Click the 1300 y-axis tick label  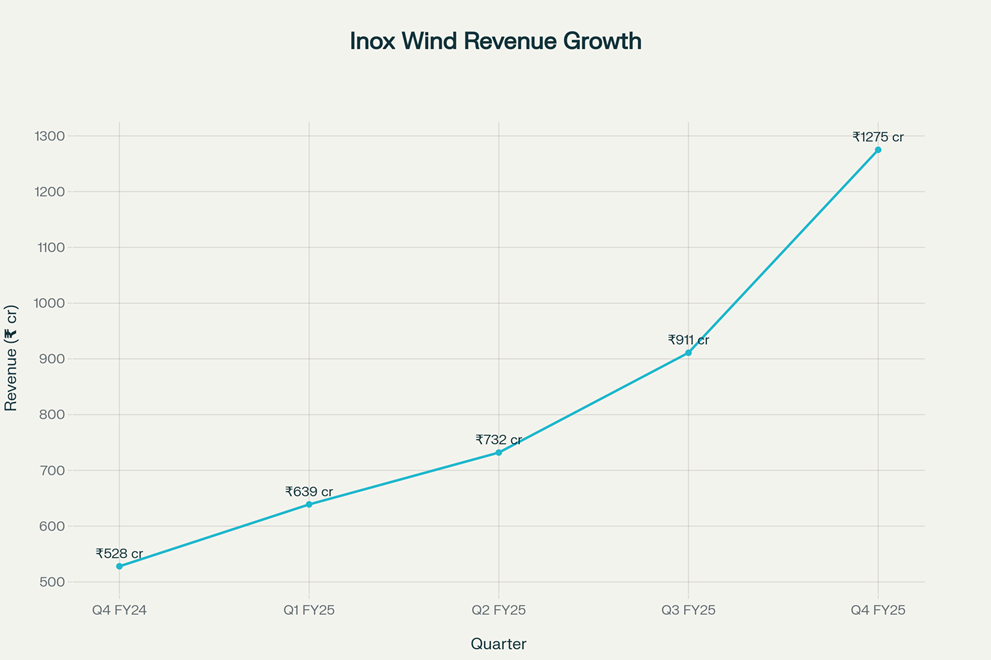49,137
